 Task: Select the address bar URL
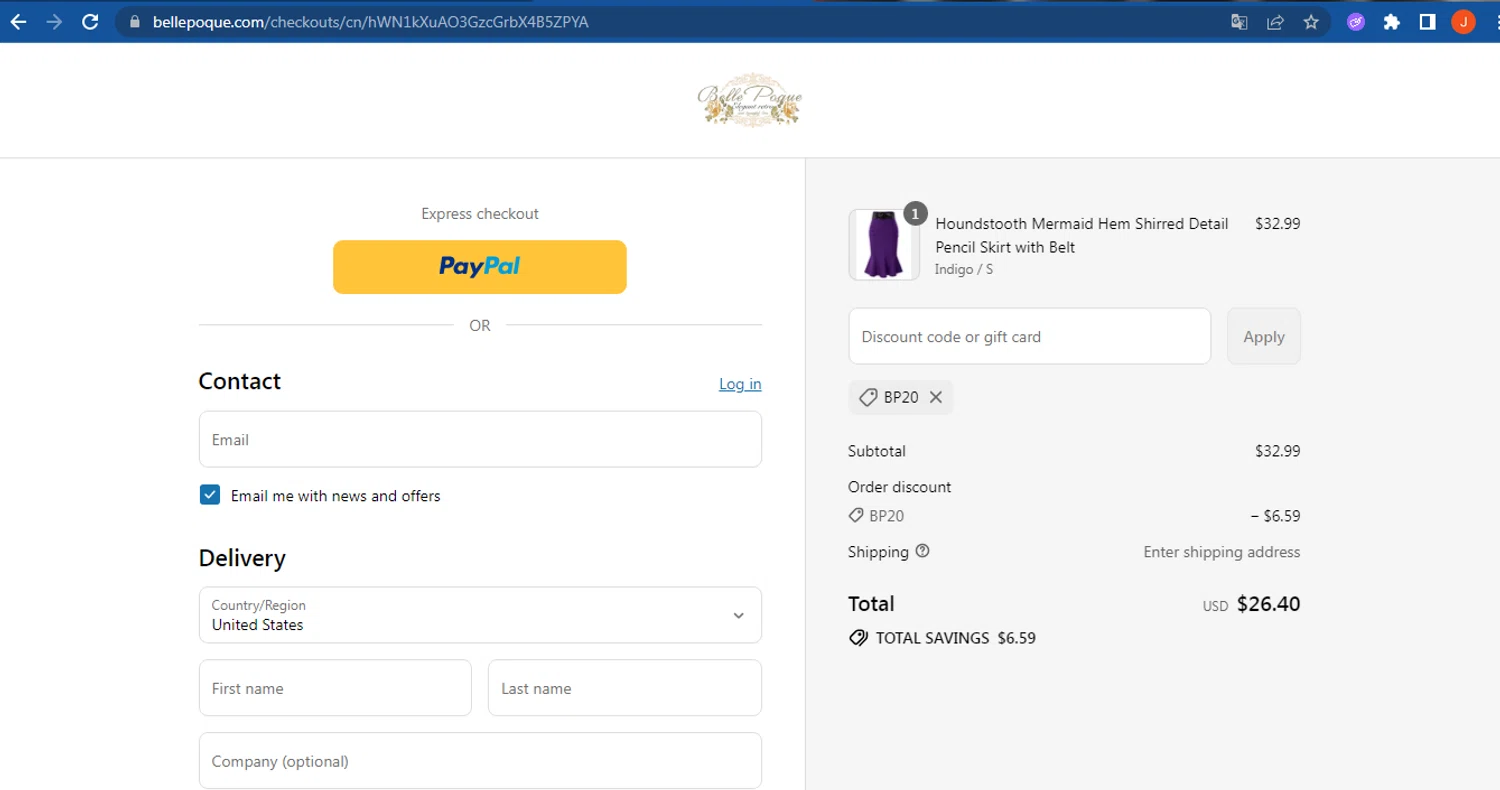click(x=370, y=22)
